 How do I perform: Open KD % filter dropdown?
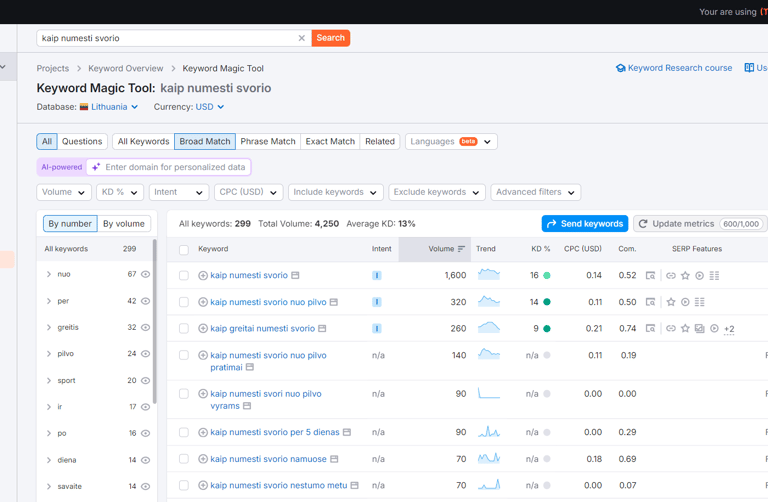tap(120, 192)
